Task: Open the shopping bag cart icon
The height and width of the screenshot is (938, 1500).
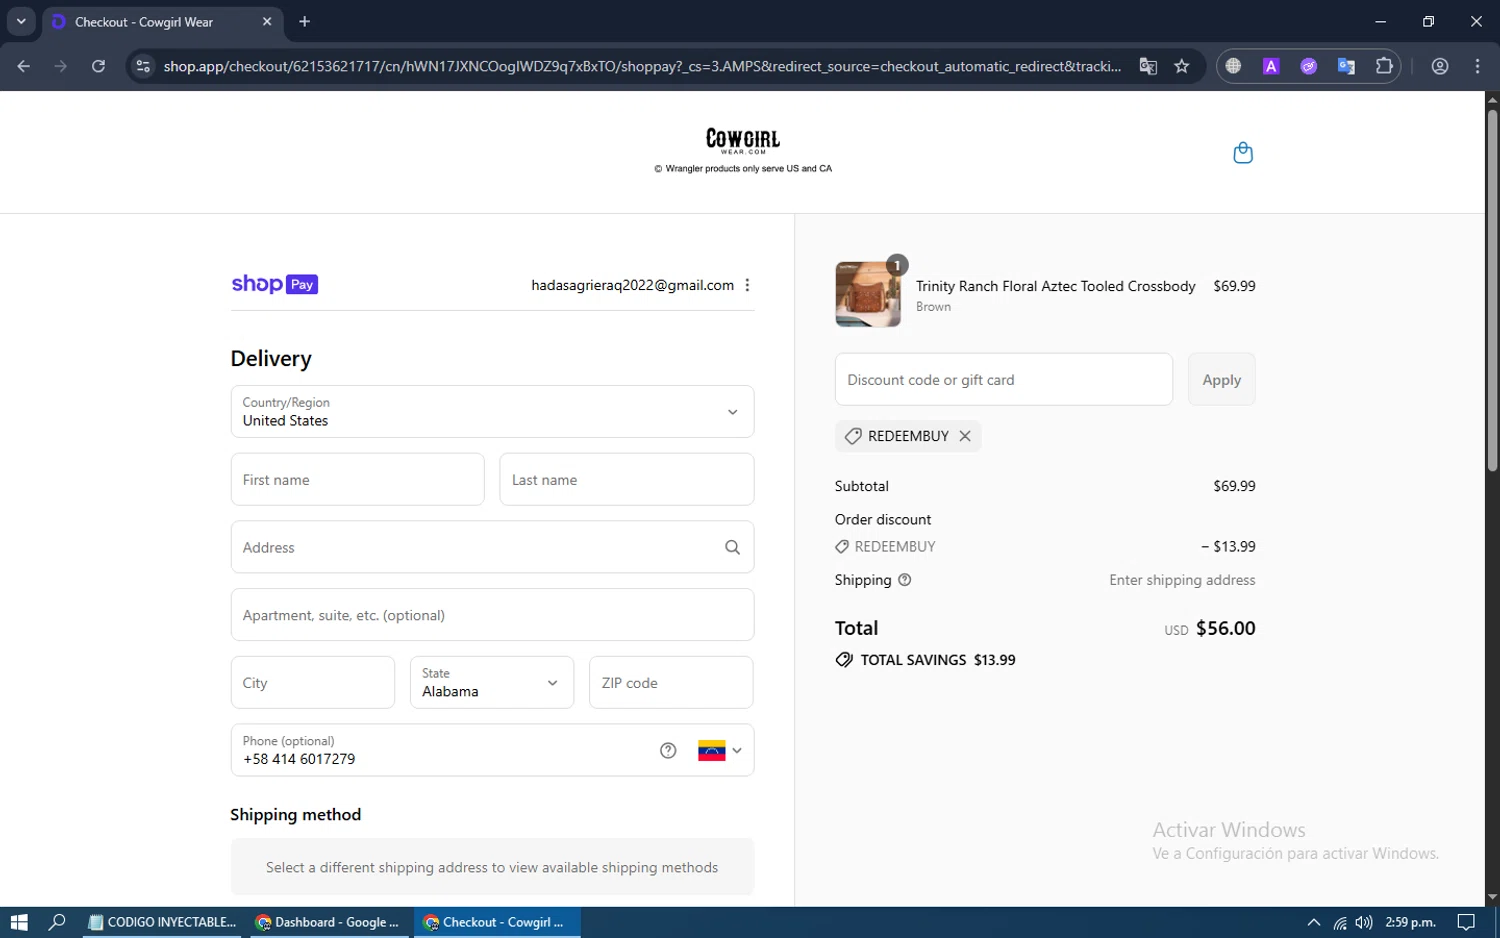Action: [x=1243, y=152]
